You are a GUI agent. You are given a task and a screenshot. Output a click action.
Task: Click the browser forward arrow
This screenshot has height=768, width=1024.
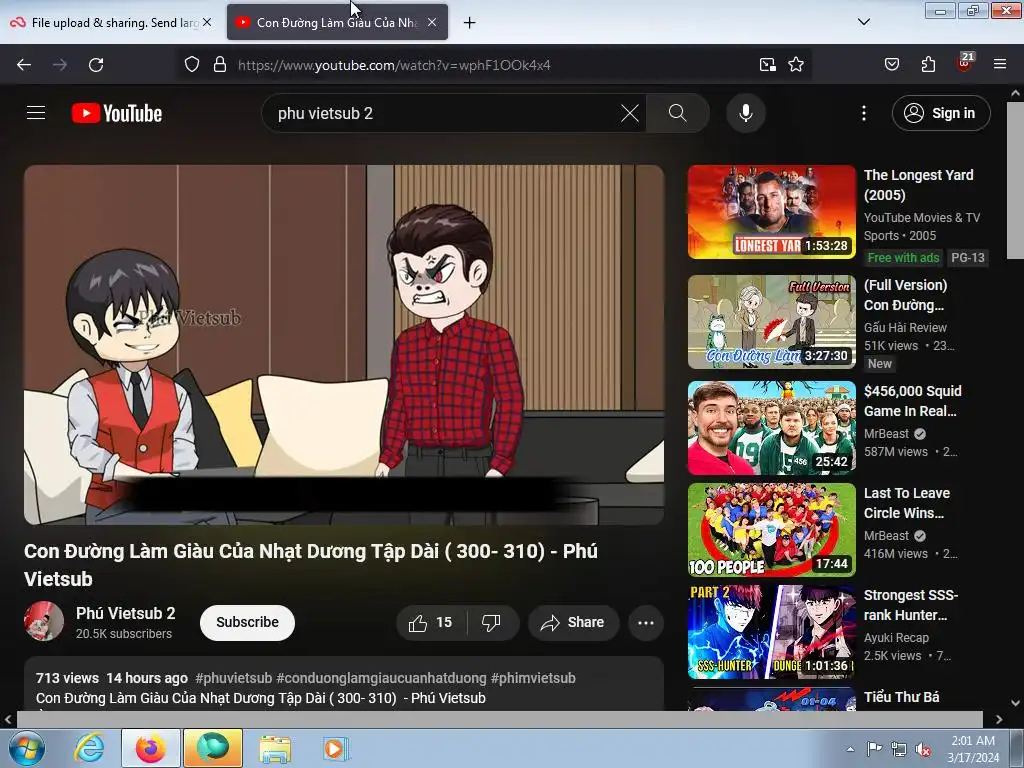point(60,65)
